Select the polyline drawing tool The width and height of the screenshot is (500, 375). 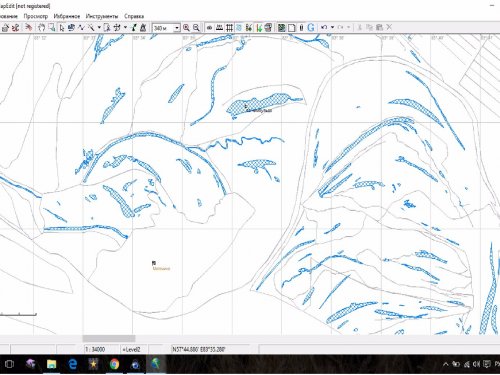[81, 28]
